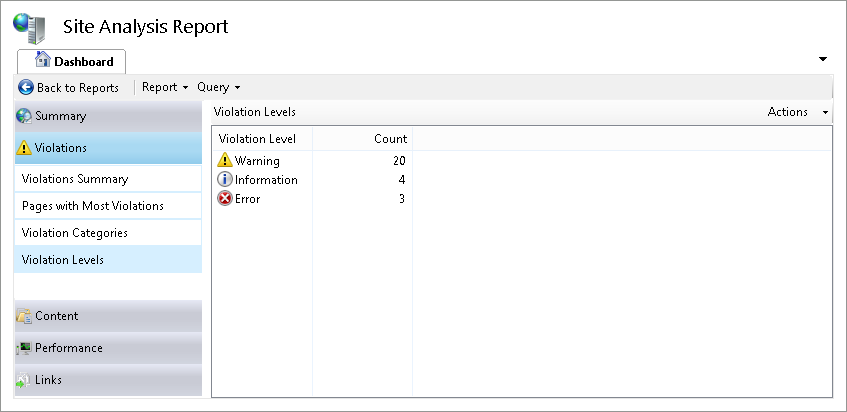This screenshot has height=412, width=847.
Task: Click the Links section icon
Action: 24,380
